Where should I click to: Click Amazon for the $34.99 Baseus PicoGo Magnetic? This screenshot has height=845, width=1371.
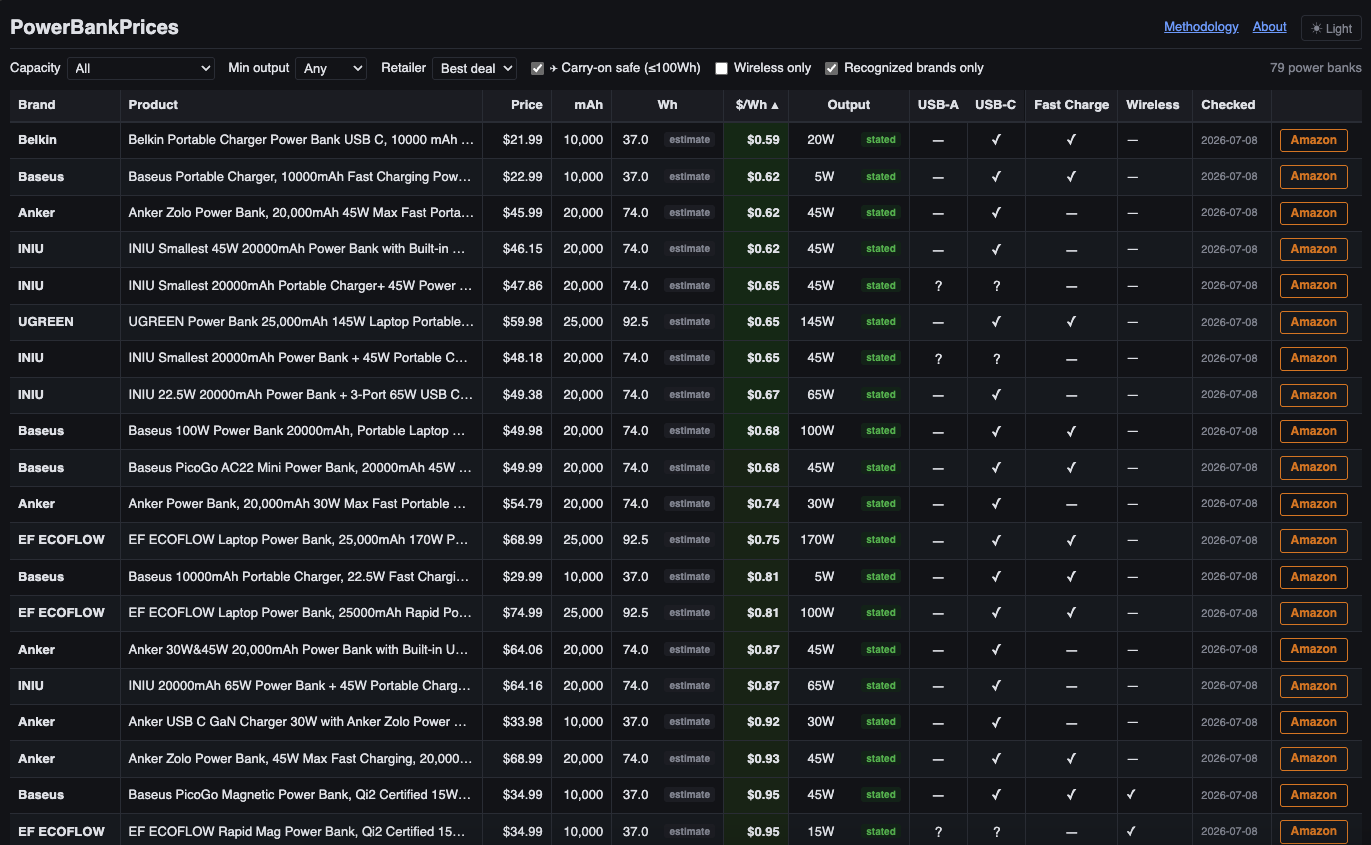pyautogui.click(x=1313, y=795)
